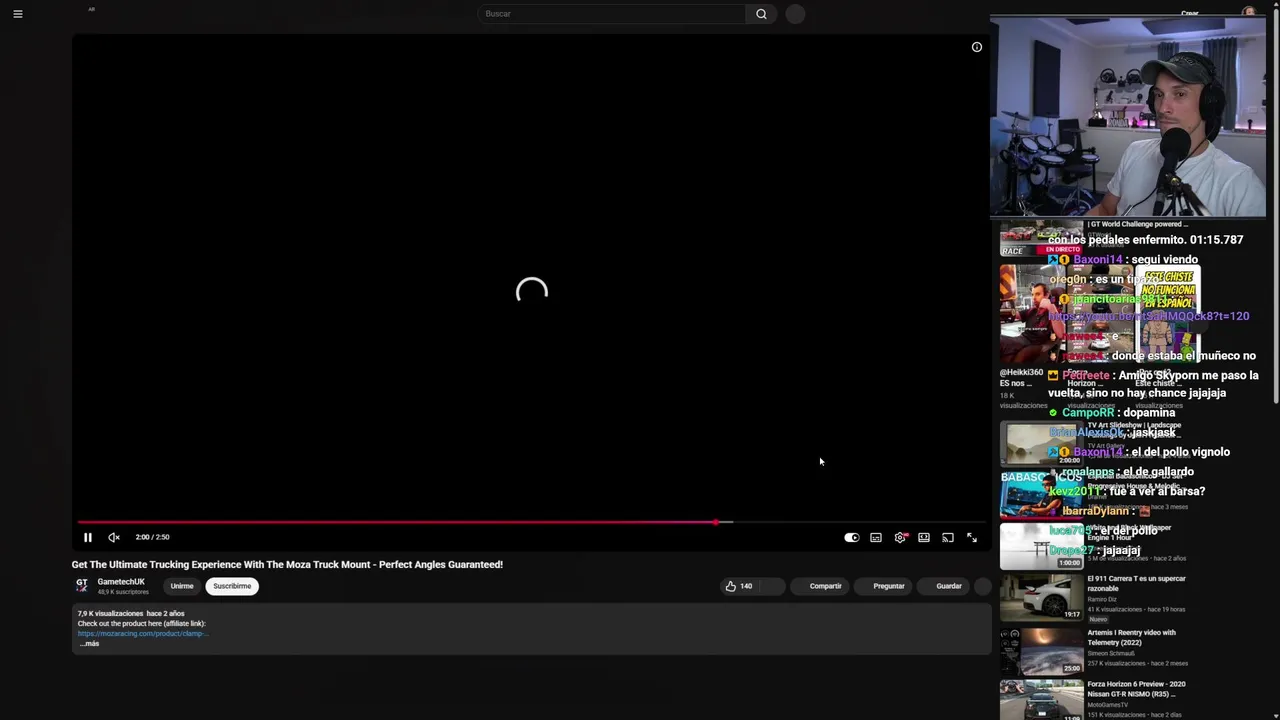This screenshot has height=720, width=1280.
Task: Click the voice search microphone button
Action: 795,14
